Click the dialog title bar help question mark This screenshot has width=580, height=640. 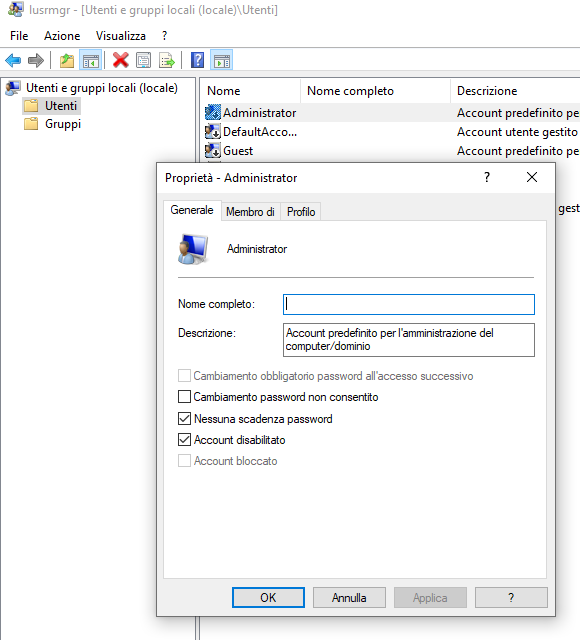coord(487,177)
